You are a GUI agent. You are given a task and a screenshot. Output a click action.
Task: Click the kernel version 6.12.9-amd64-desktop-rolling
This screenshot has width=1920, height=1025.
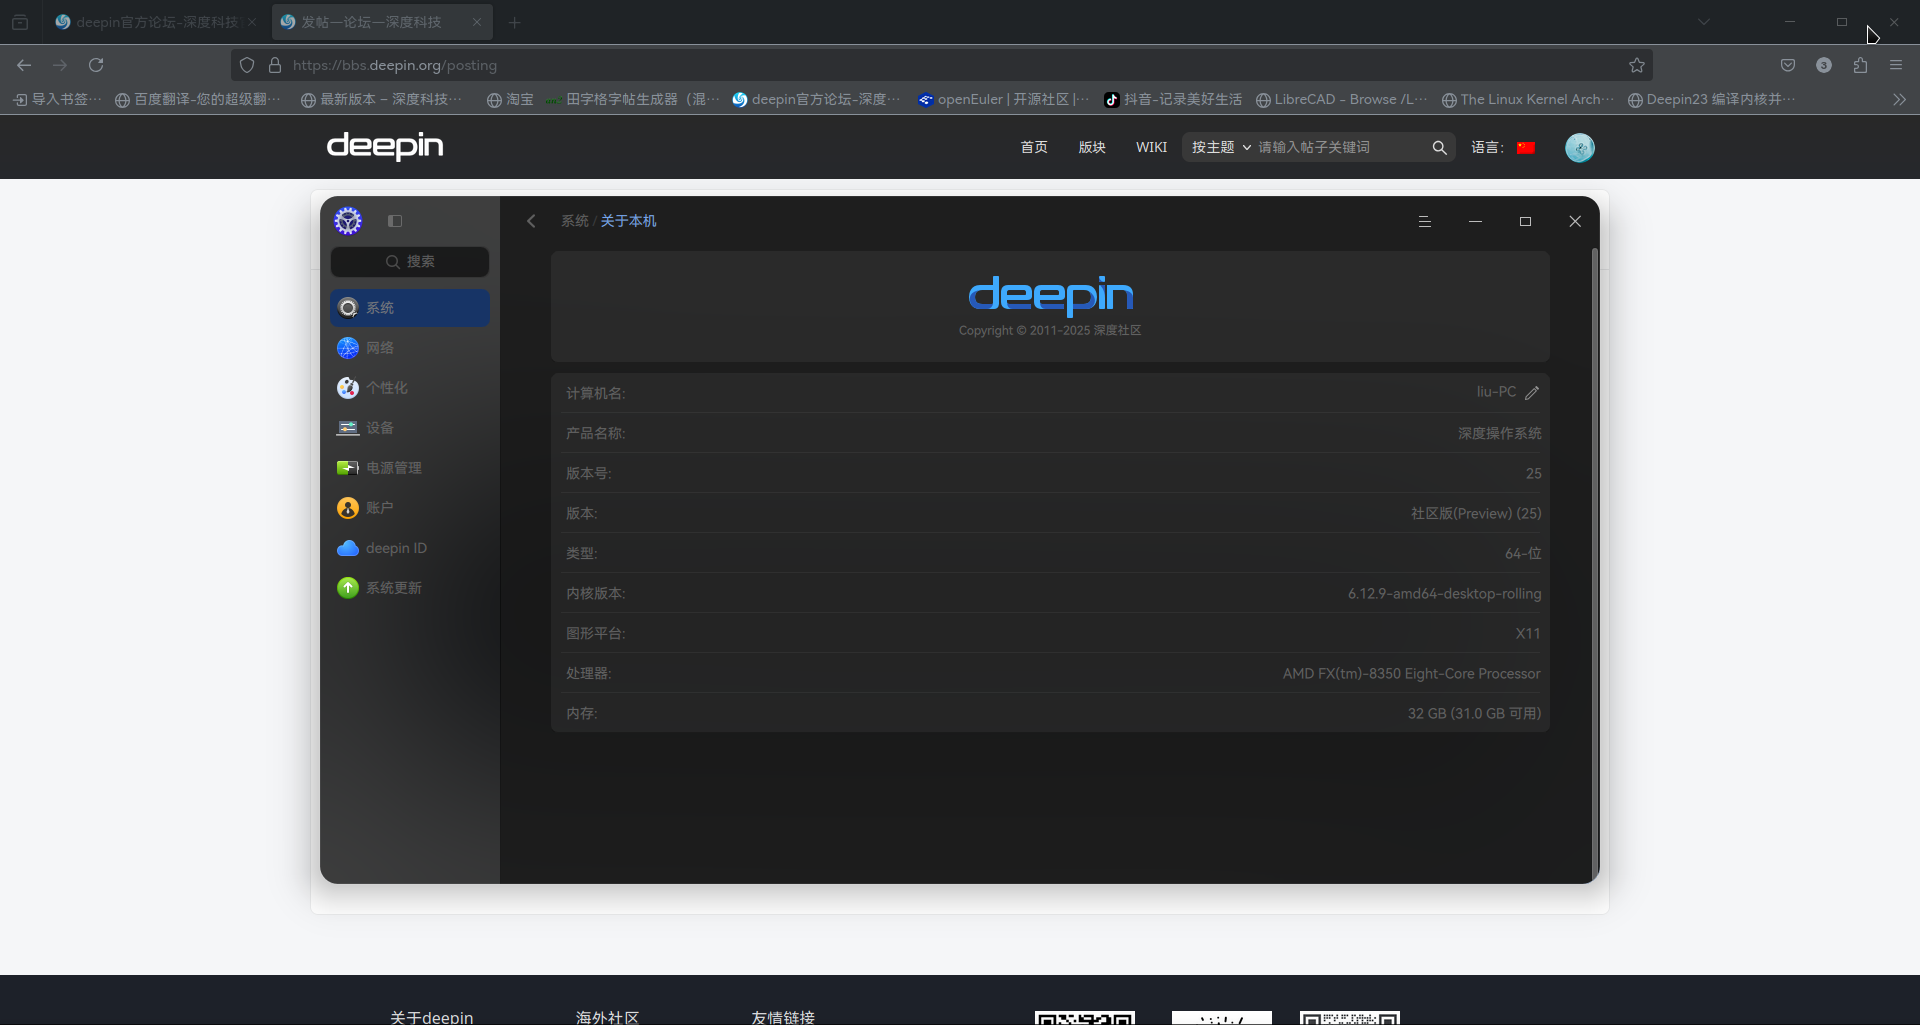(1444, 594)
